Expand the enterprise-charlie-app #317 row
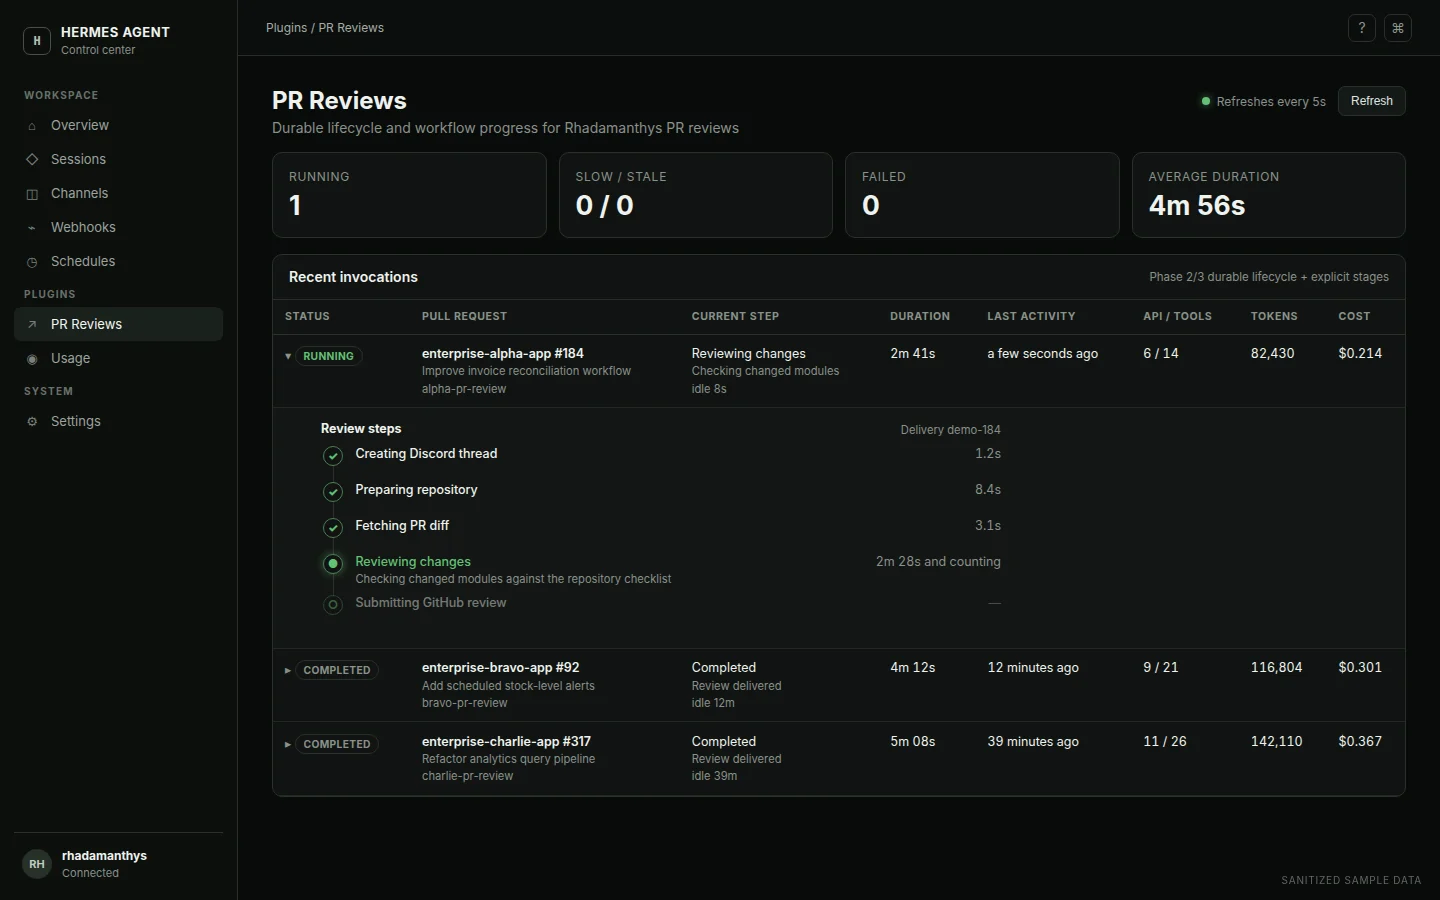 click(x=288, y=744)
